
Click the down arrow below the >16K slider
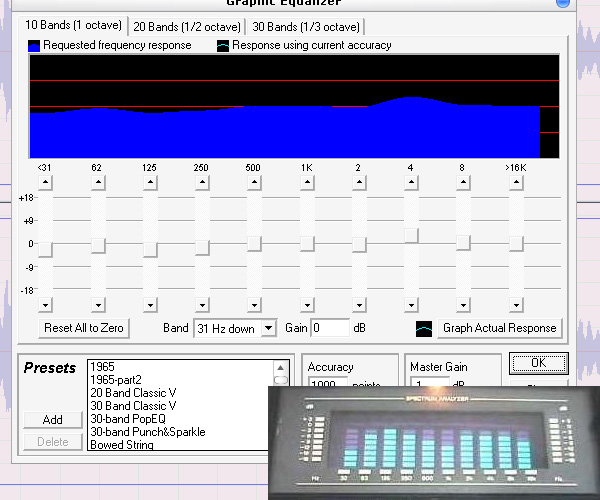[x=516, y=305]
